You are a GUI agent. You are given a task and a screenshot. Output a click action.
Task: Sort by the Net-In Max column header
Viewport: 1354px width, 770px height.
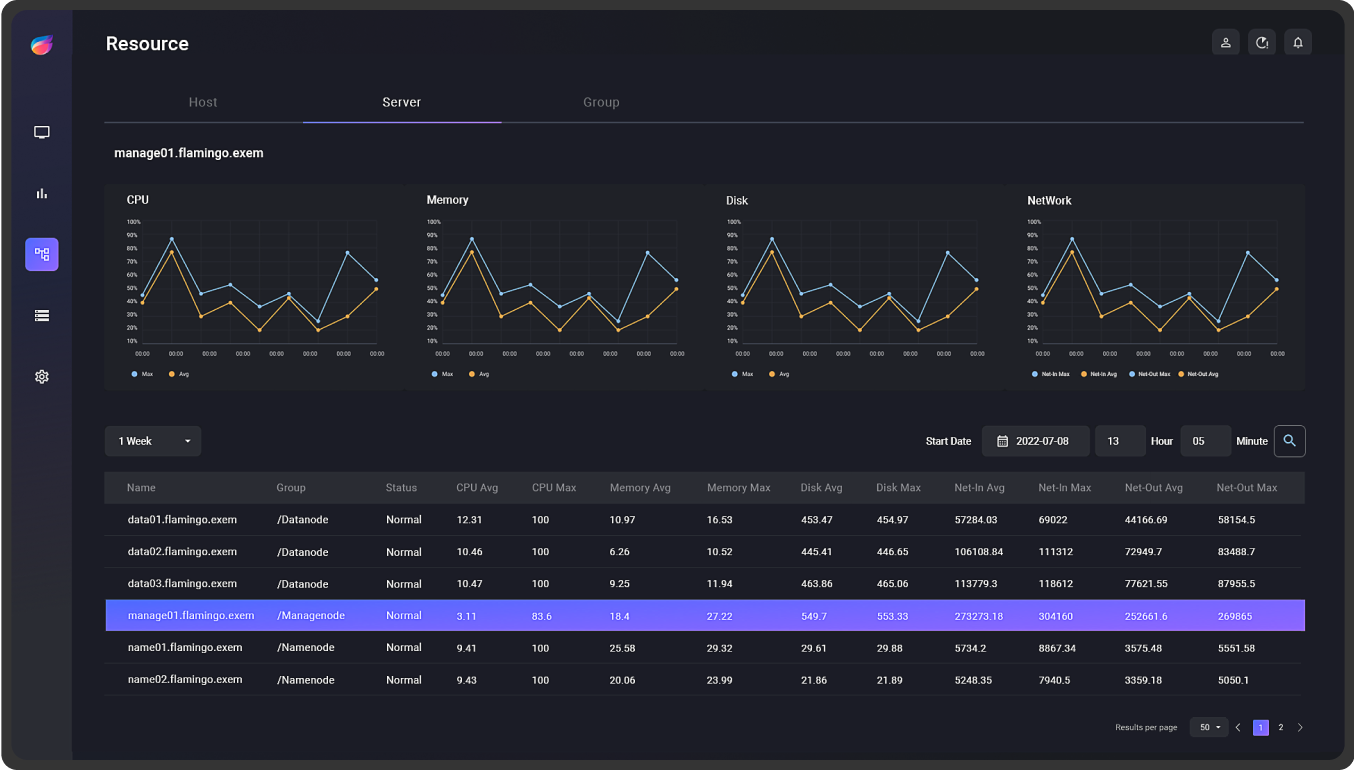click(x=1064, y=488)
